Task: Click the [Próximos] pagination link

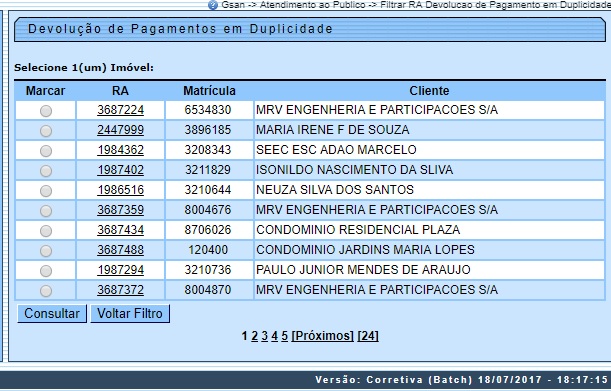Action: (323, 336)
